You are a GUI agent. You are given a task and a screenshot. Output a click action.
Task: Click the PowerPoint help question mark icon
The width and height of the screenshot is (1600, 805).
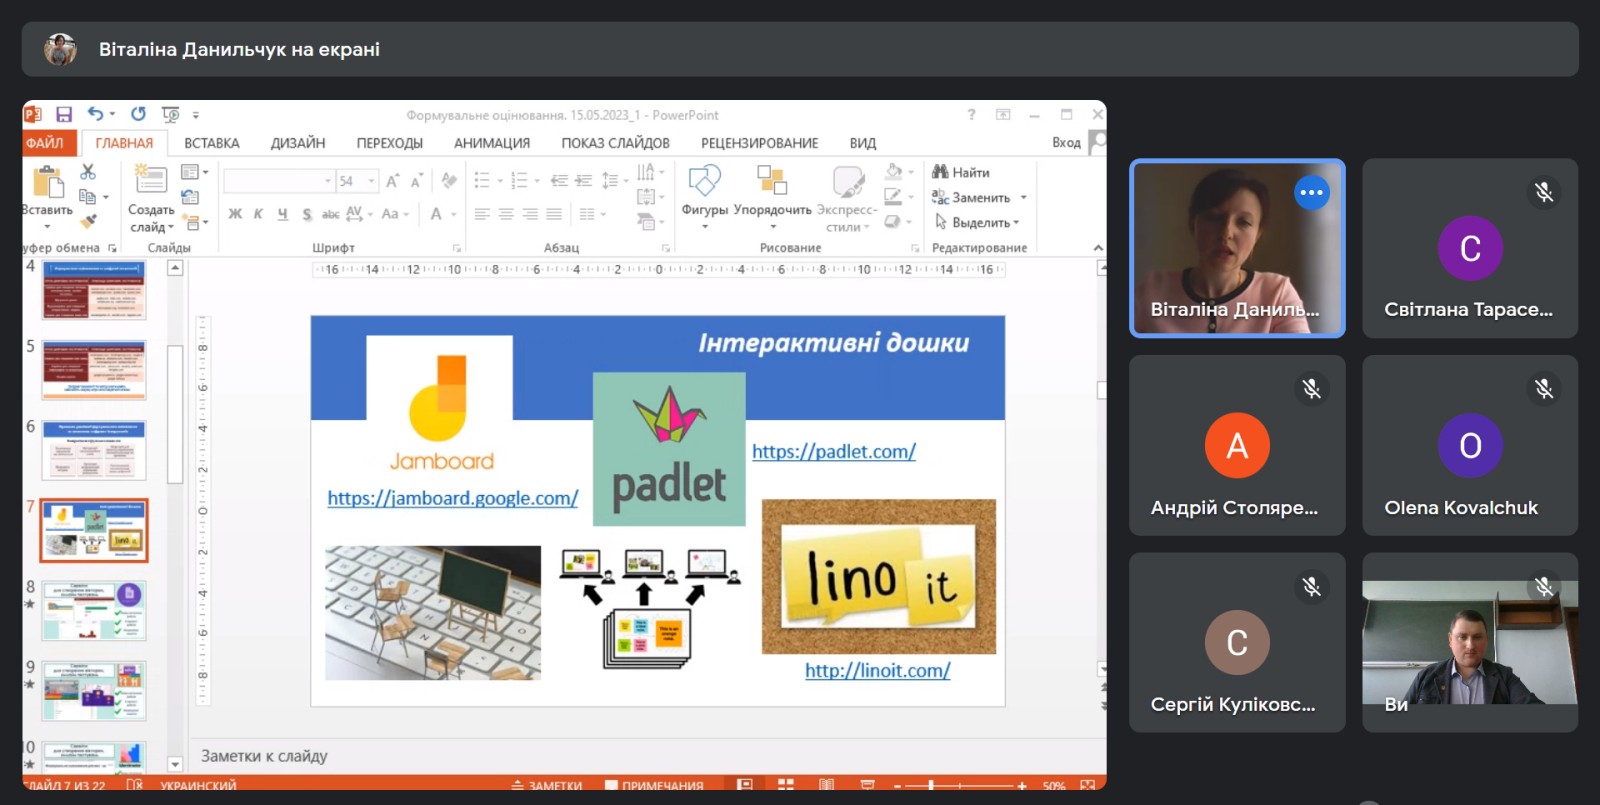click(971, 115)
